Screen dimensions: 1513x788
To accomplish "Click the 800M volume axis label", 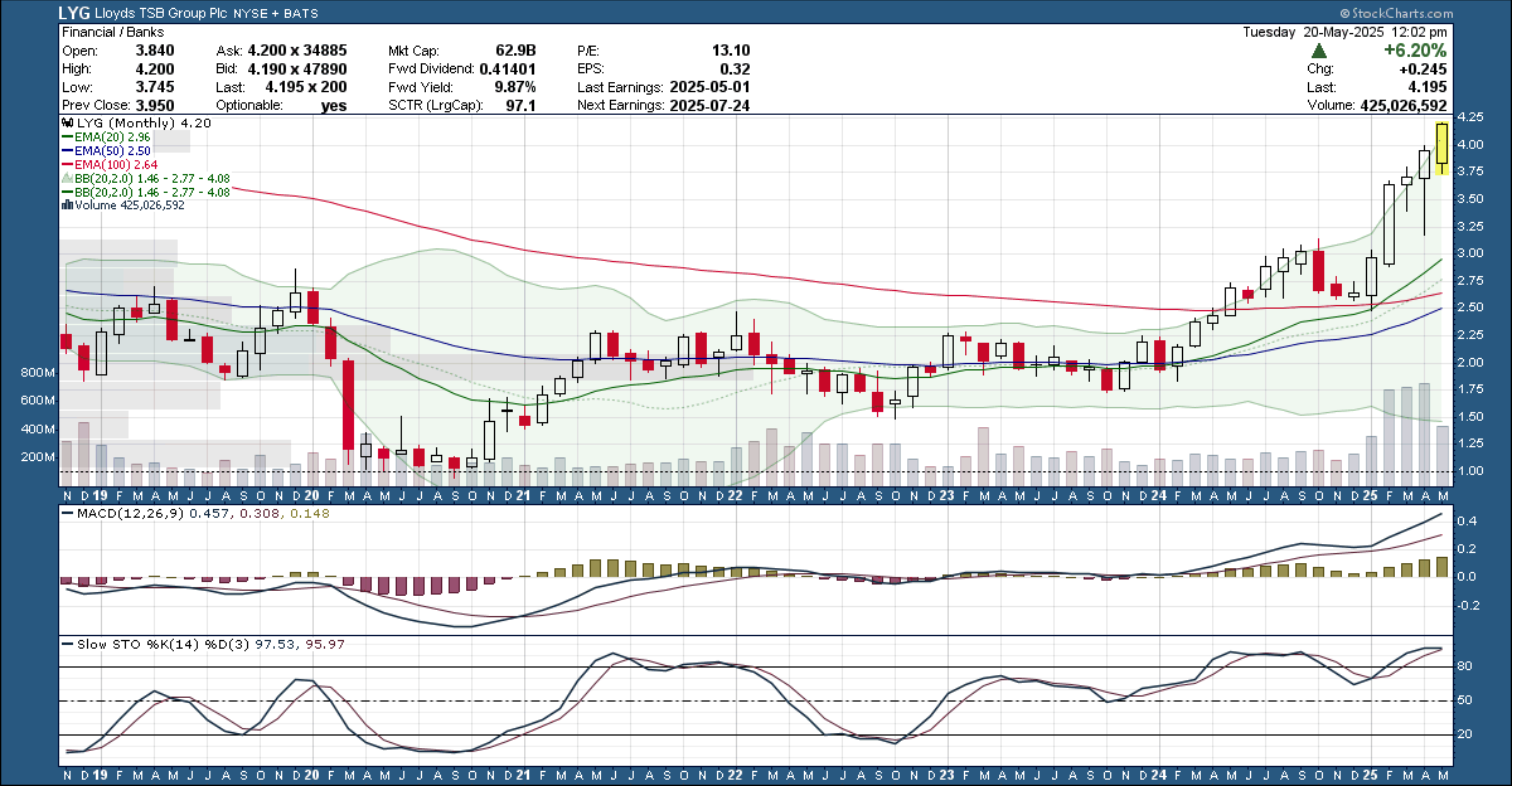I will [x=37, y=373].
